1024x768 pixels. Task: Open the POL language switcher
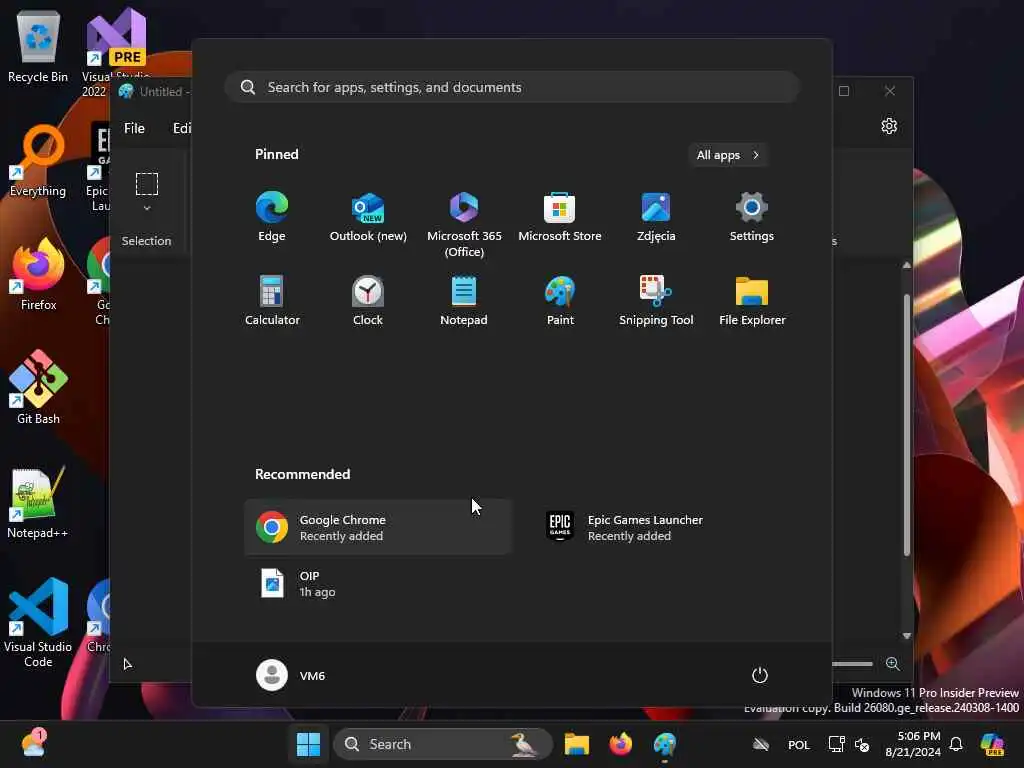coord(798,744)
